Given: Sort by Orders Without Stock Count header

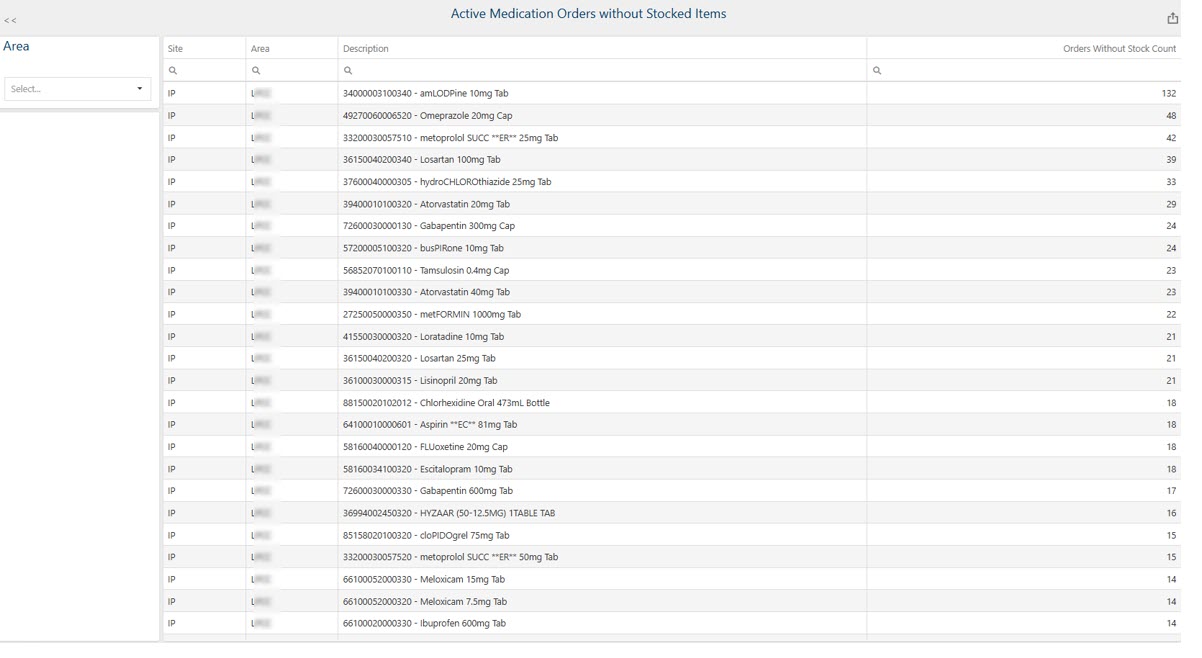Looking at the screenshot, I should [1118, 49].
